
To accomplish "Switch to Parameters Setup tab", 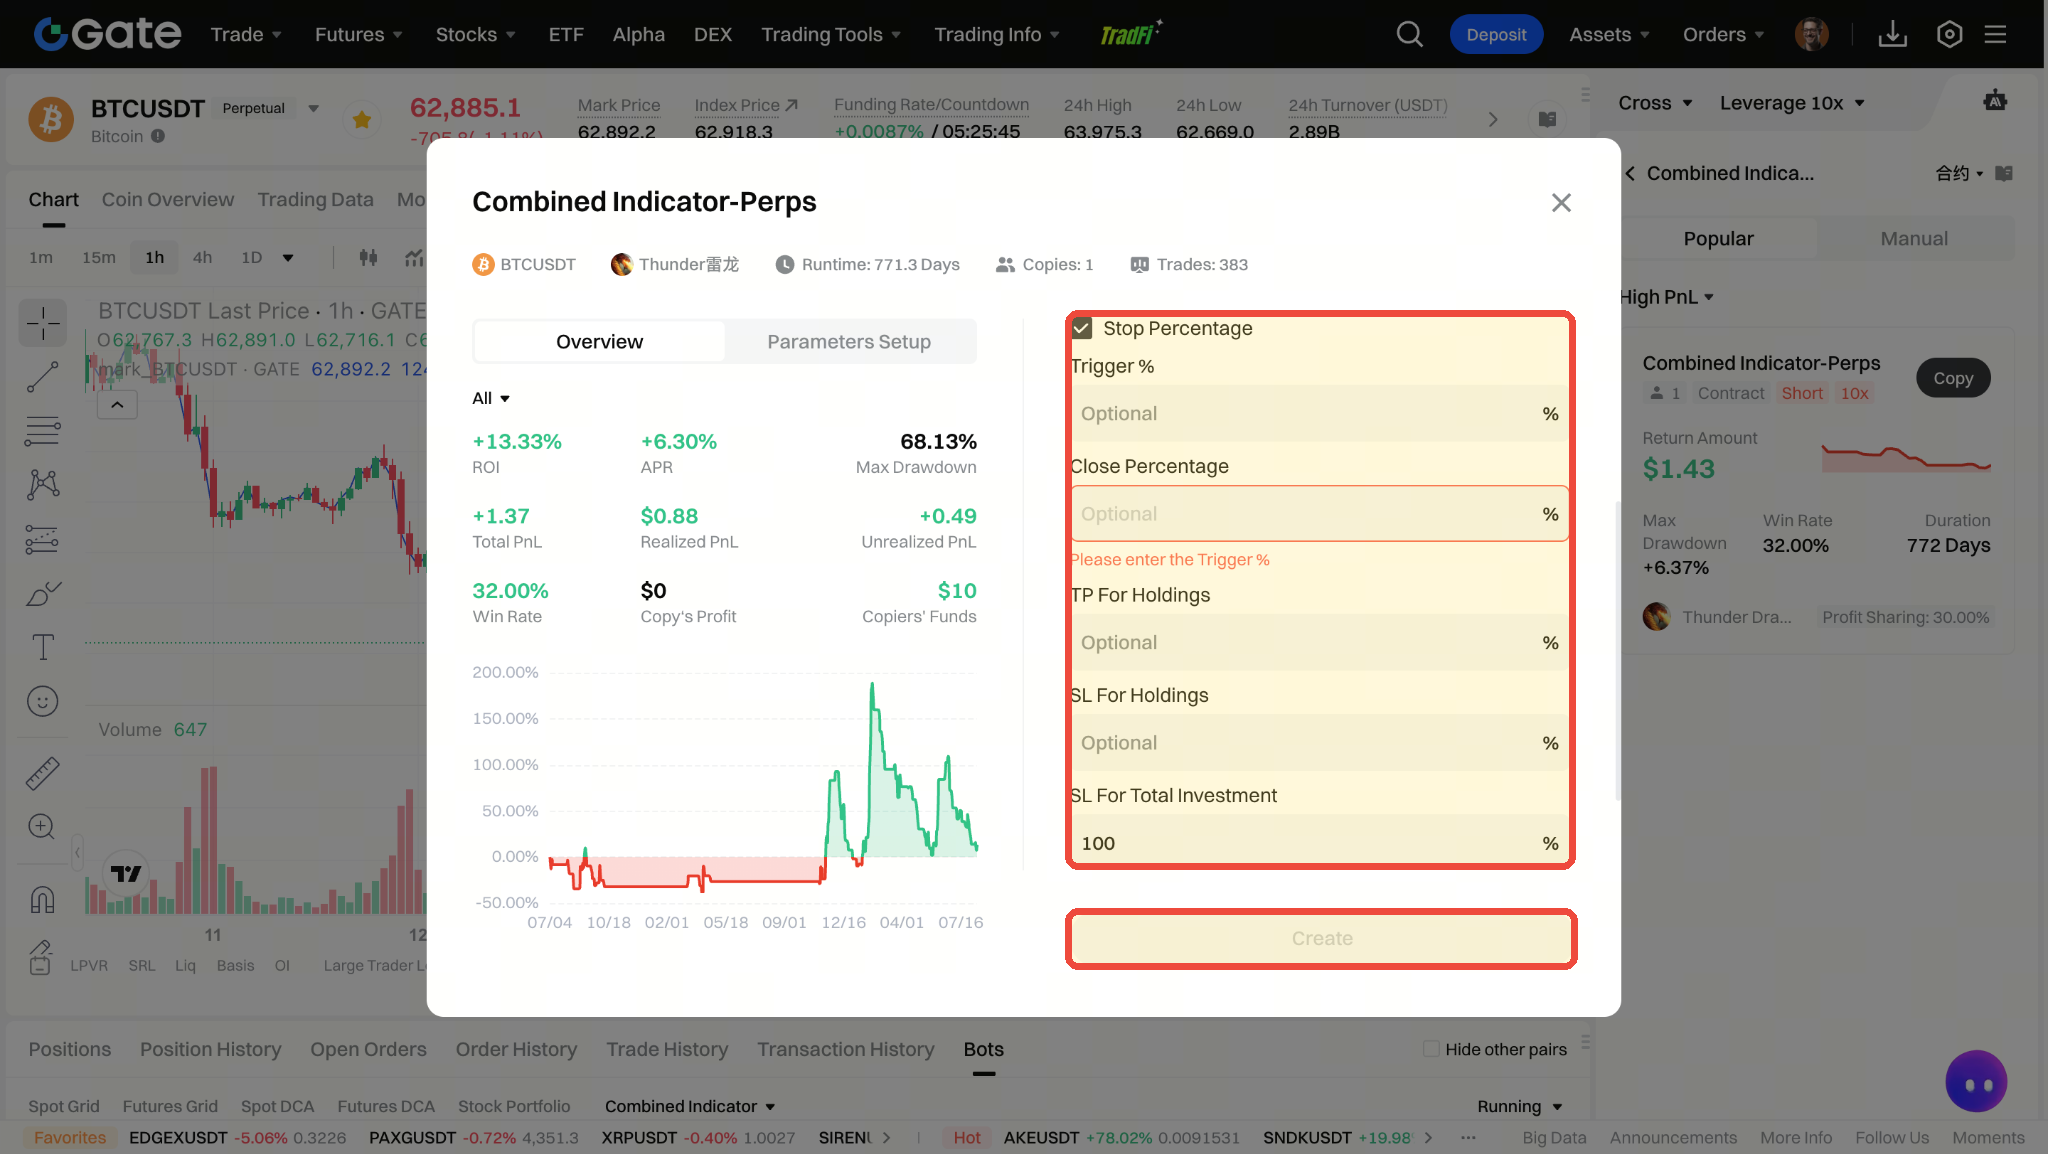I will (x=849, y=342).
